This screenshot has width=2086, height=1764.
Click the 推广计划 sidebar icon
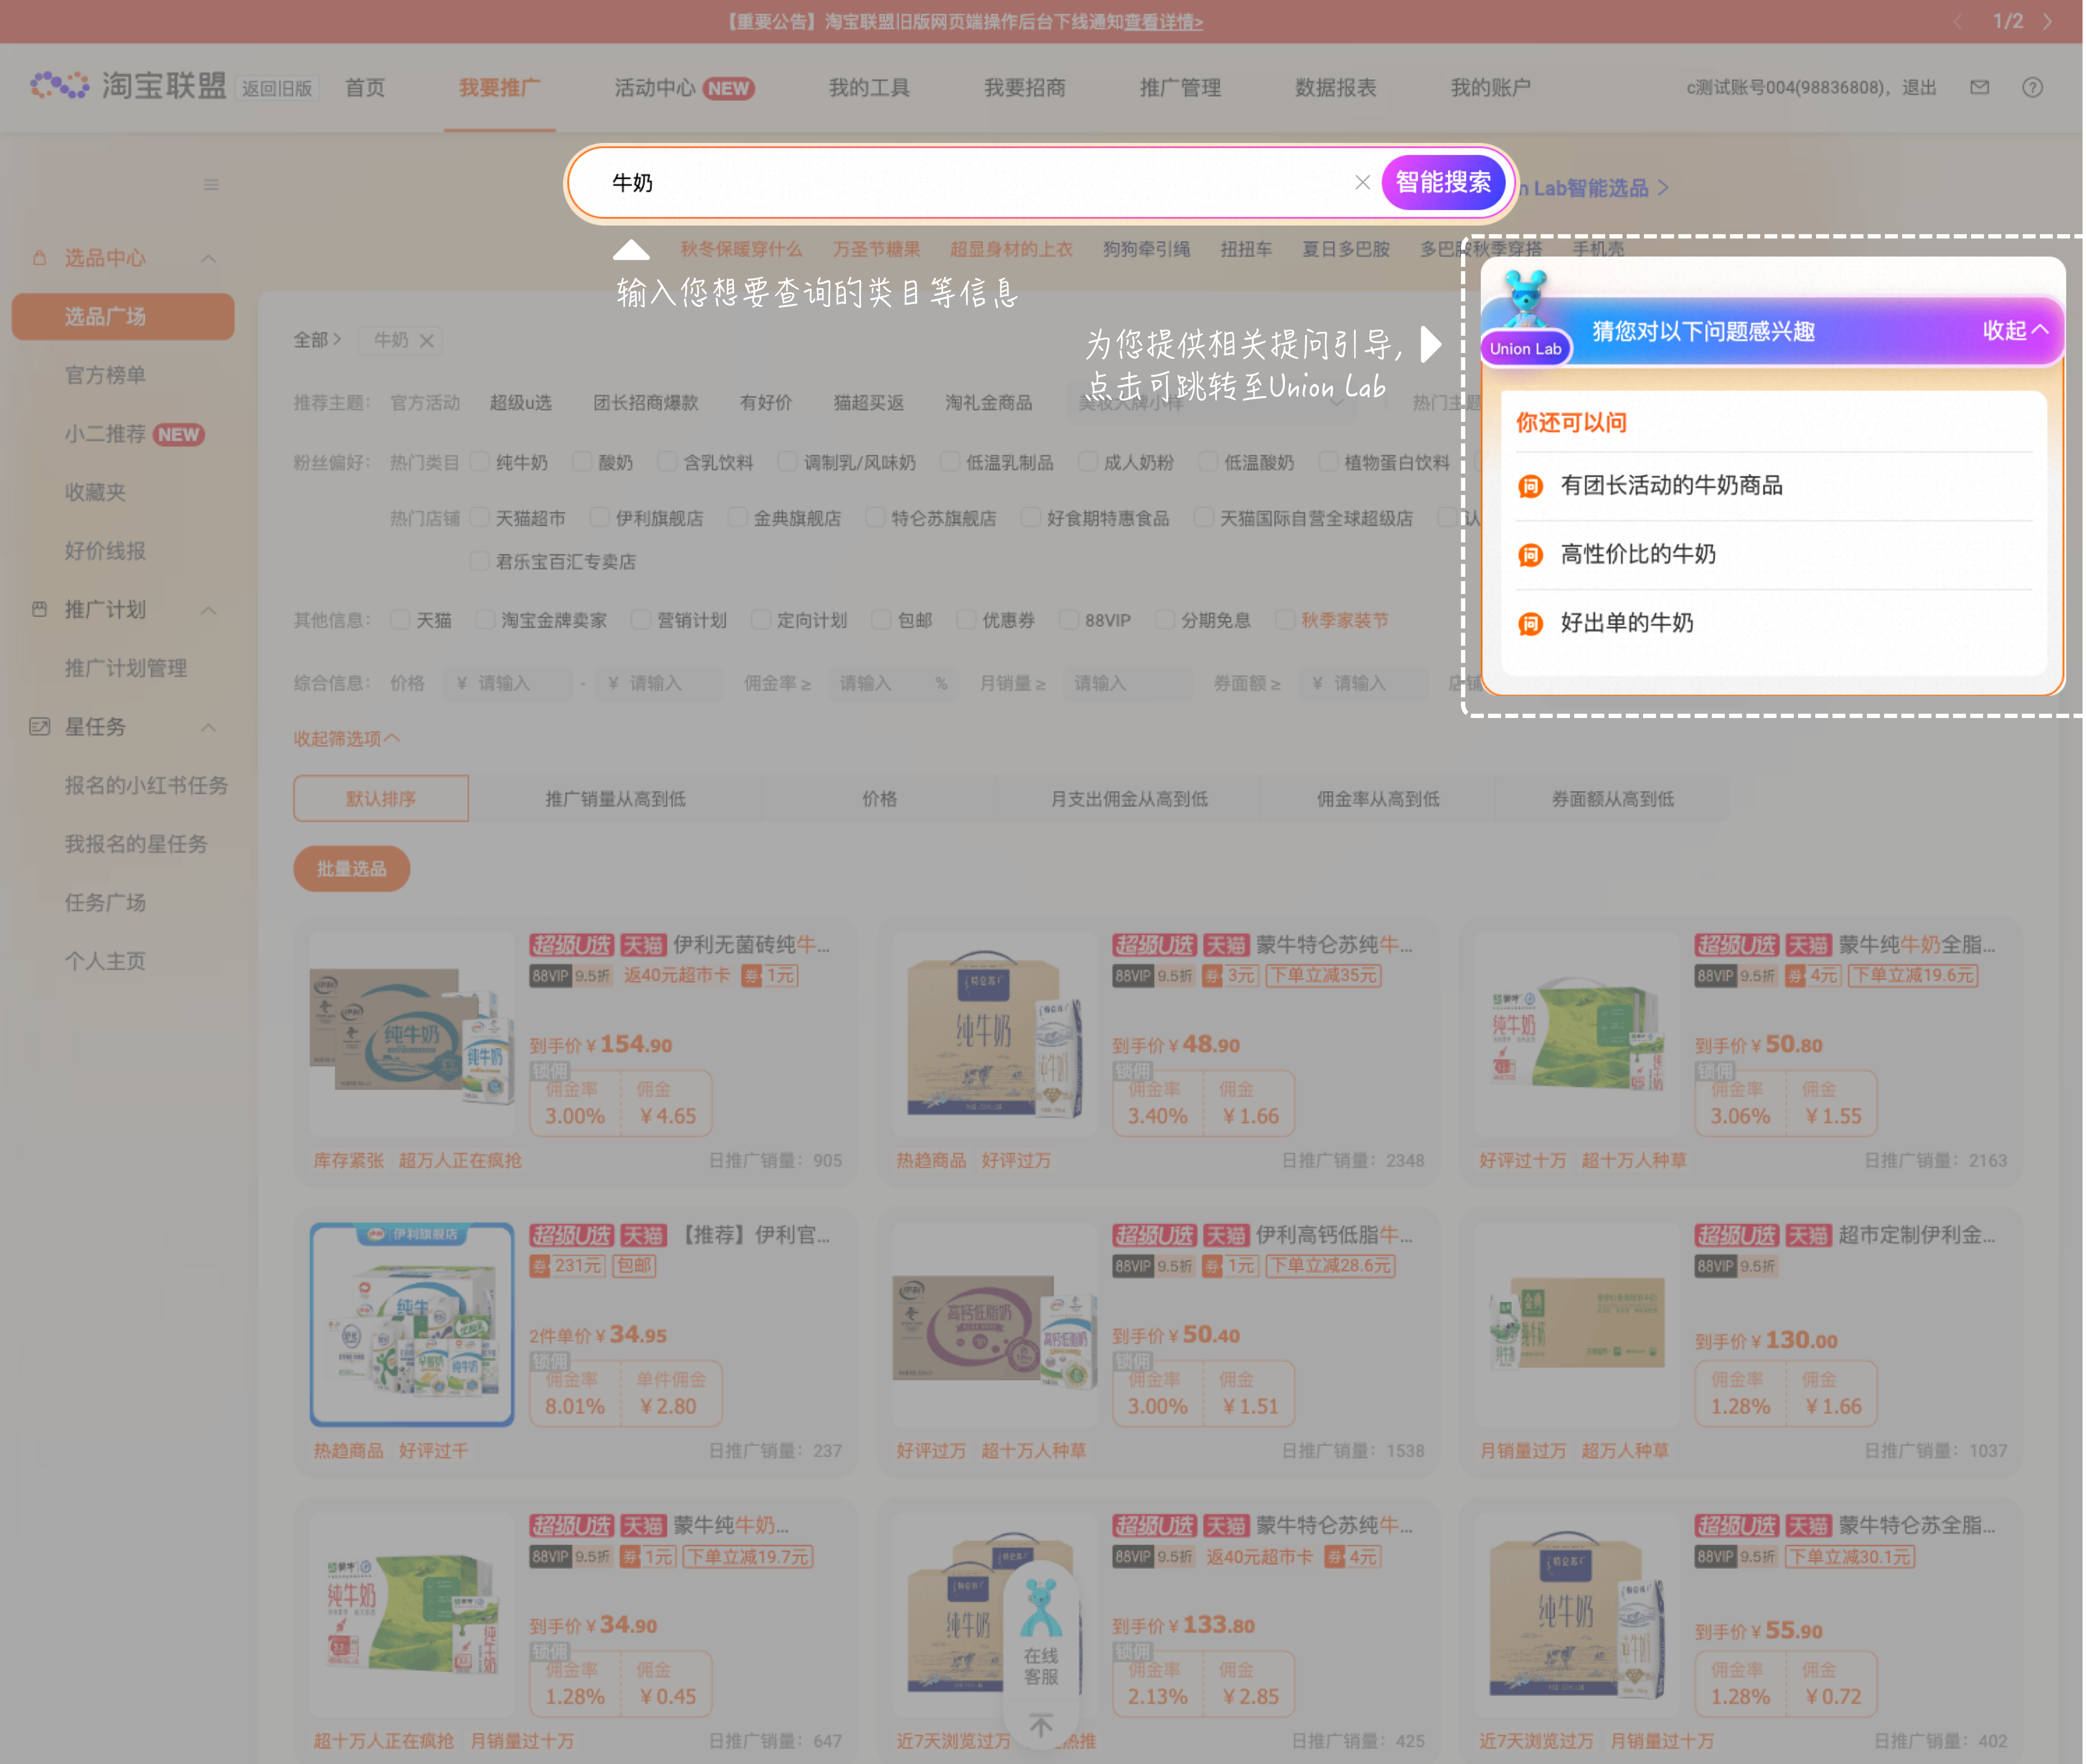pyautogui.click(x=39, y=609)
